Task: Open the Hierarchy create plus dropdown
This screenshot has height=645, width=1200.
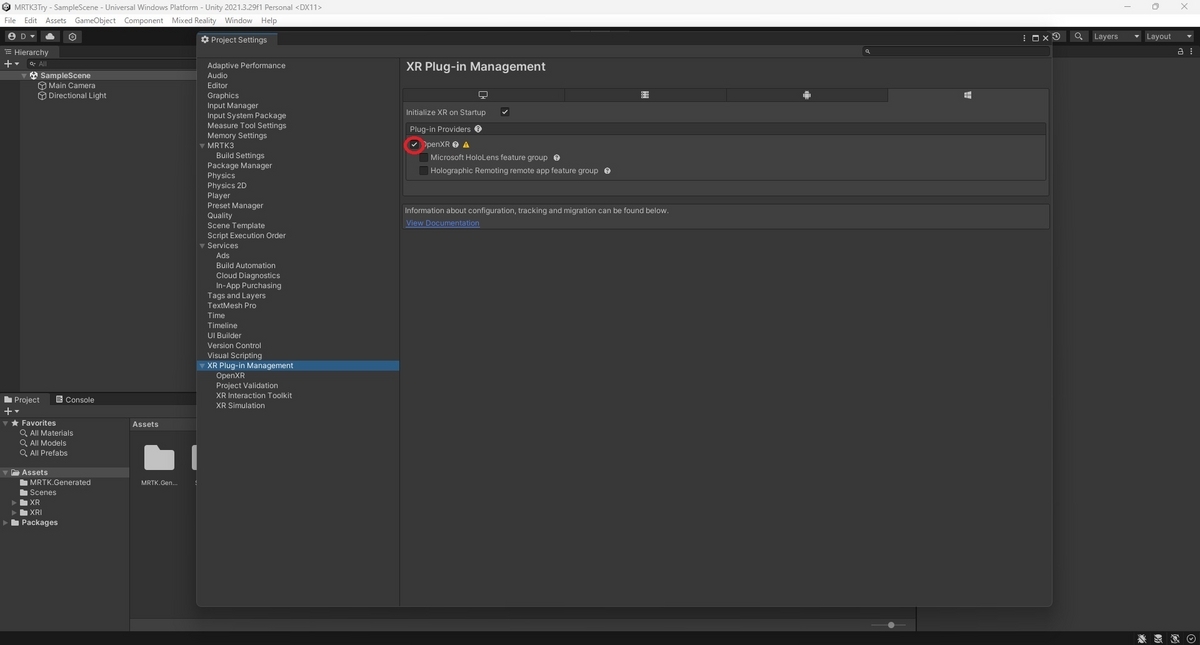Action: coord(11,63)
